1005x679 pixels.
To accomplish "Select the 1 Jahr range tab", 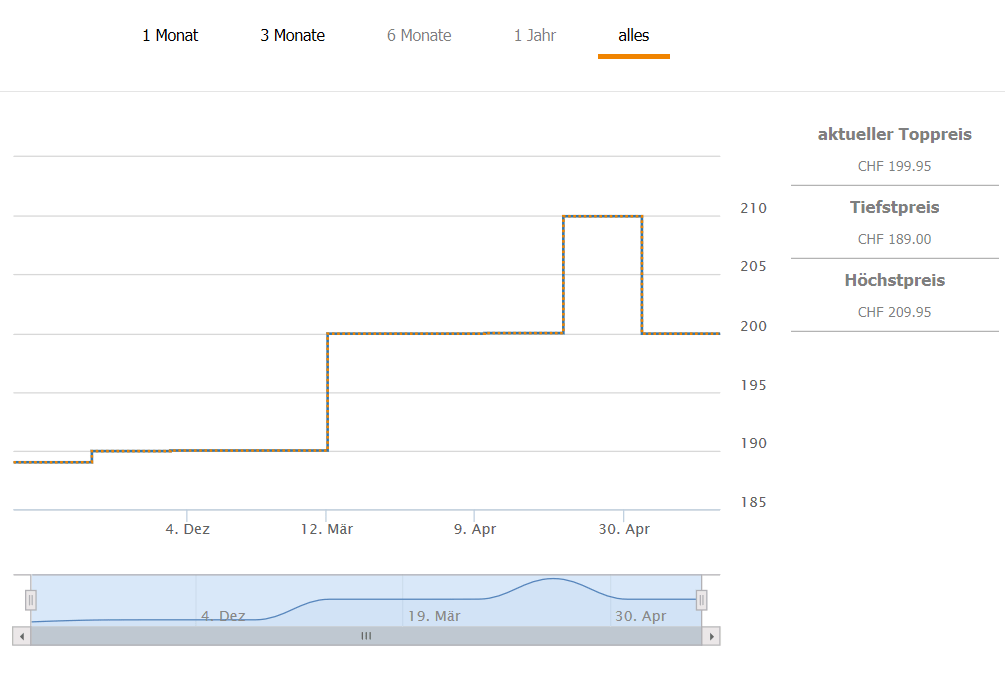I will [x=535, y=36].
